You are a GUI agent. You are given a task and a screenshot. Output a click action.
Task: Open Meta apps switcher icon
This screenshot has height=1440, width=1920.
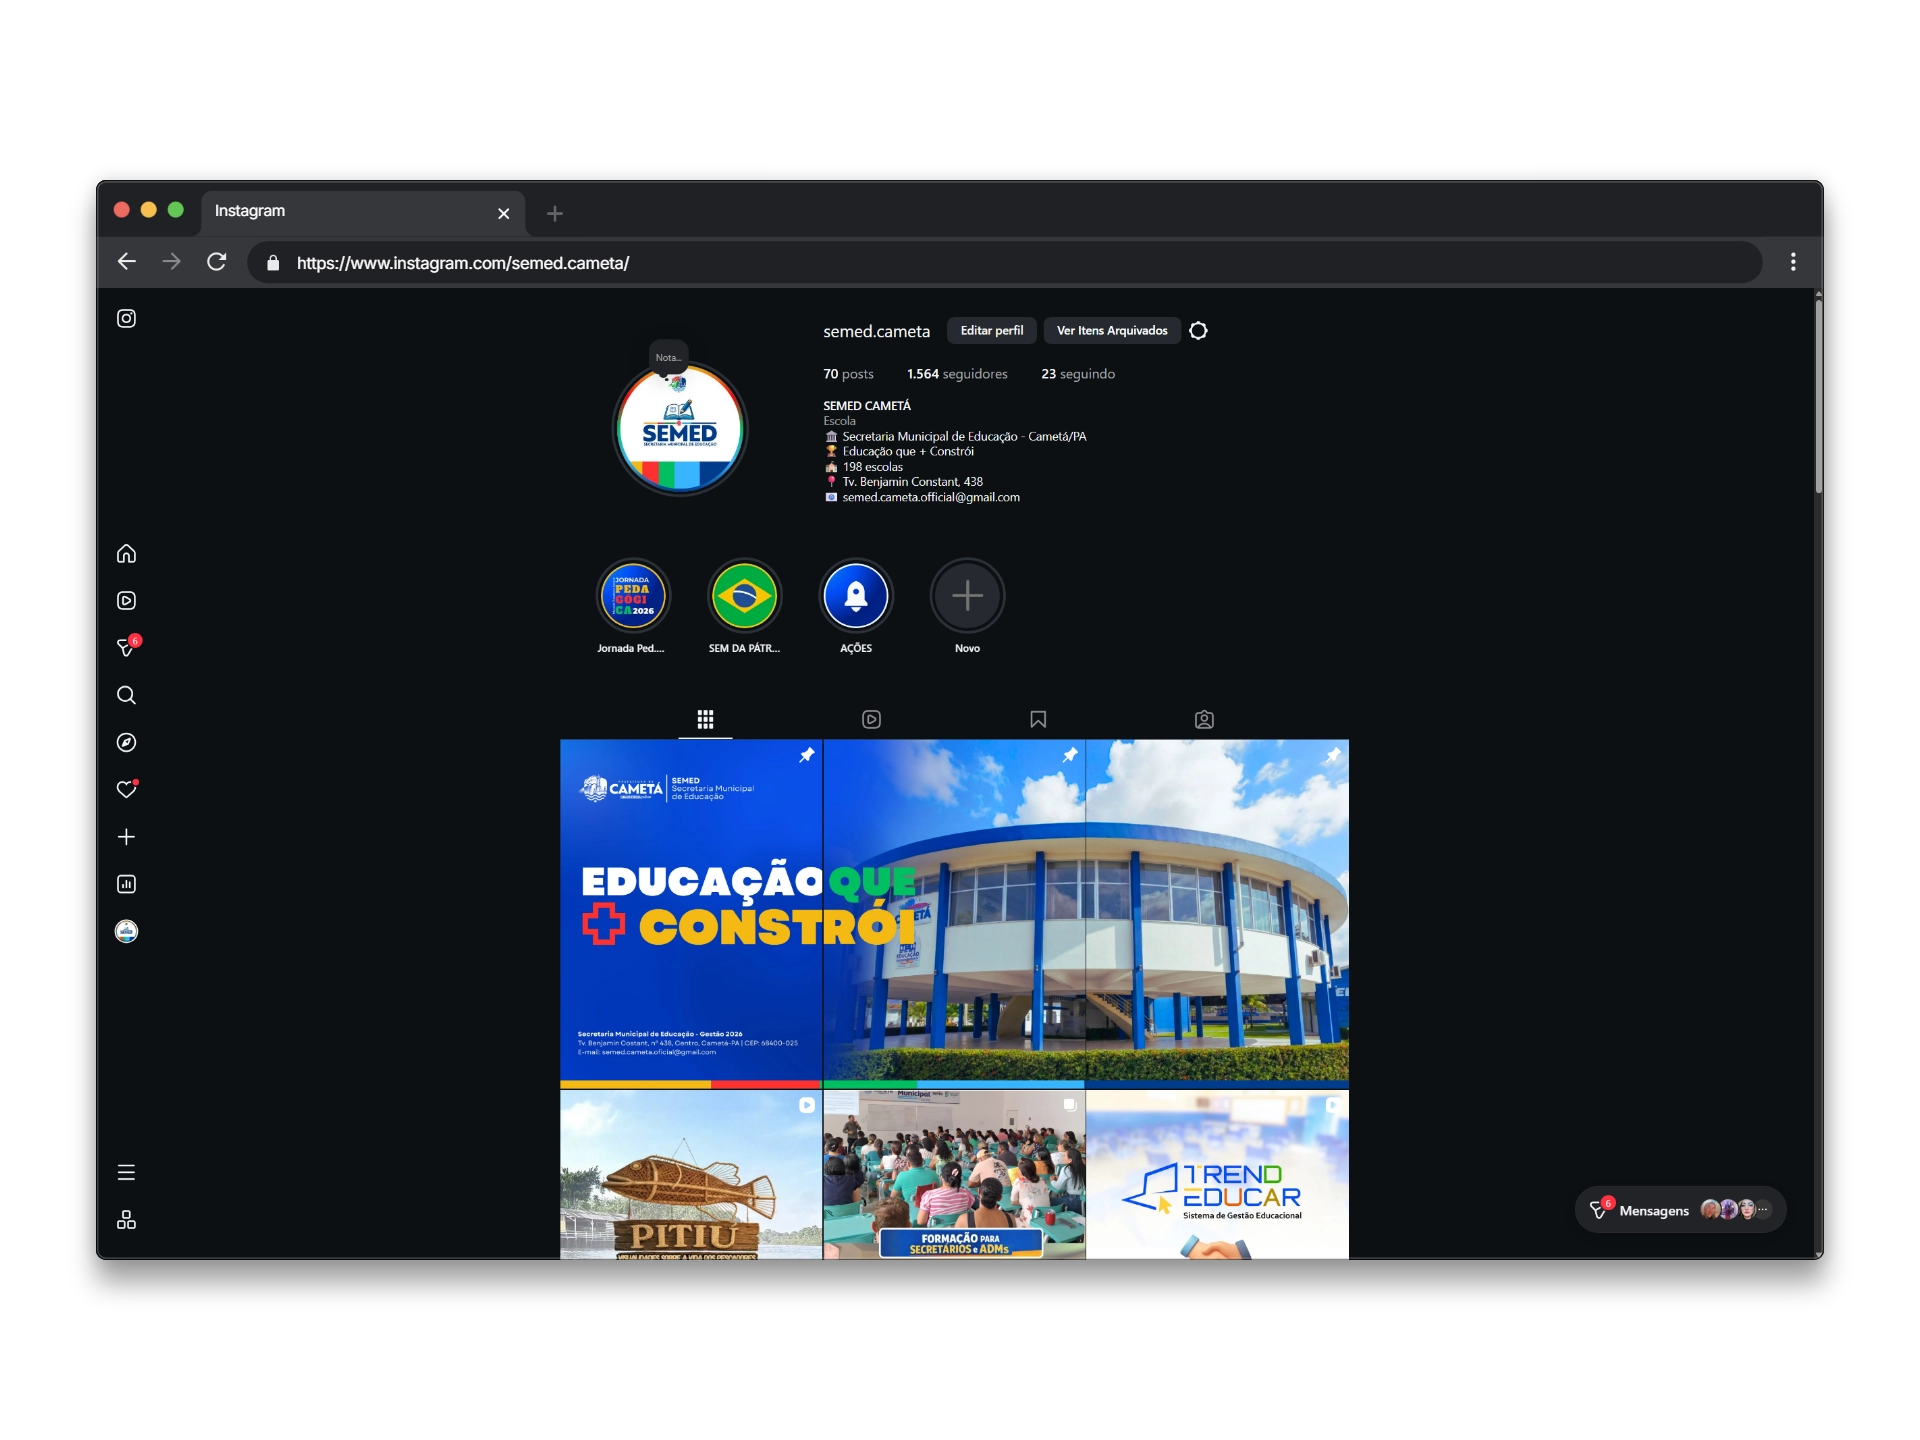(126, 1220)
